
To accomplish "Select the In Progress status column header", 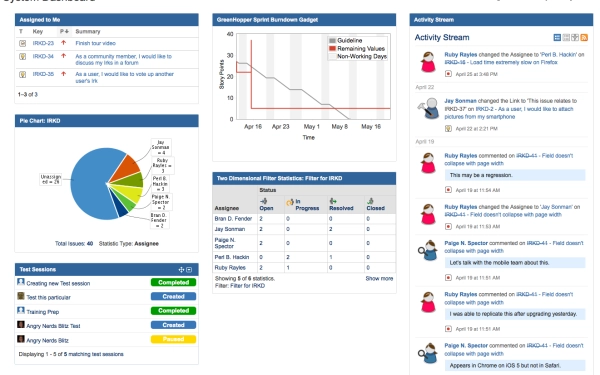I will click(x=303, y=204).
